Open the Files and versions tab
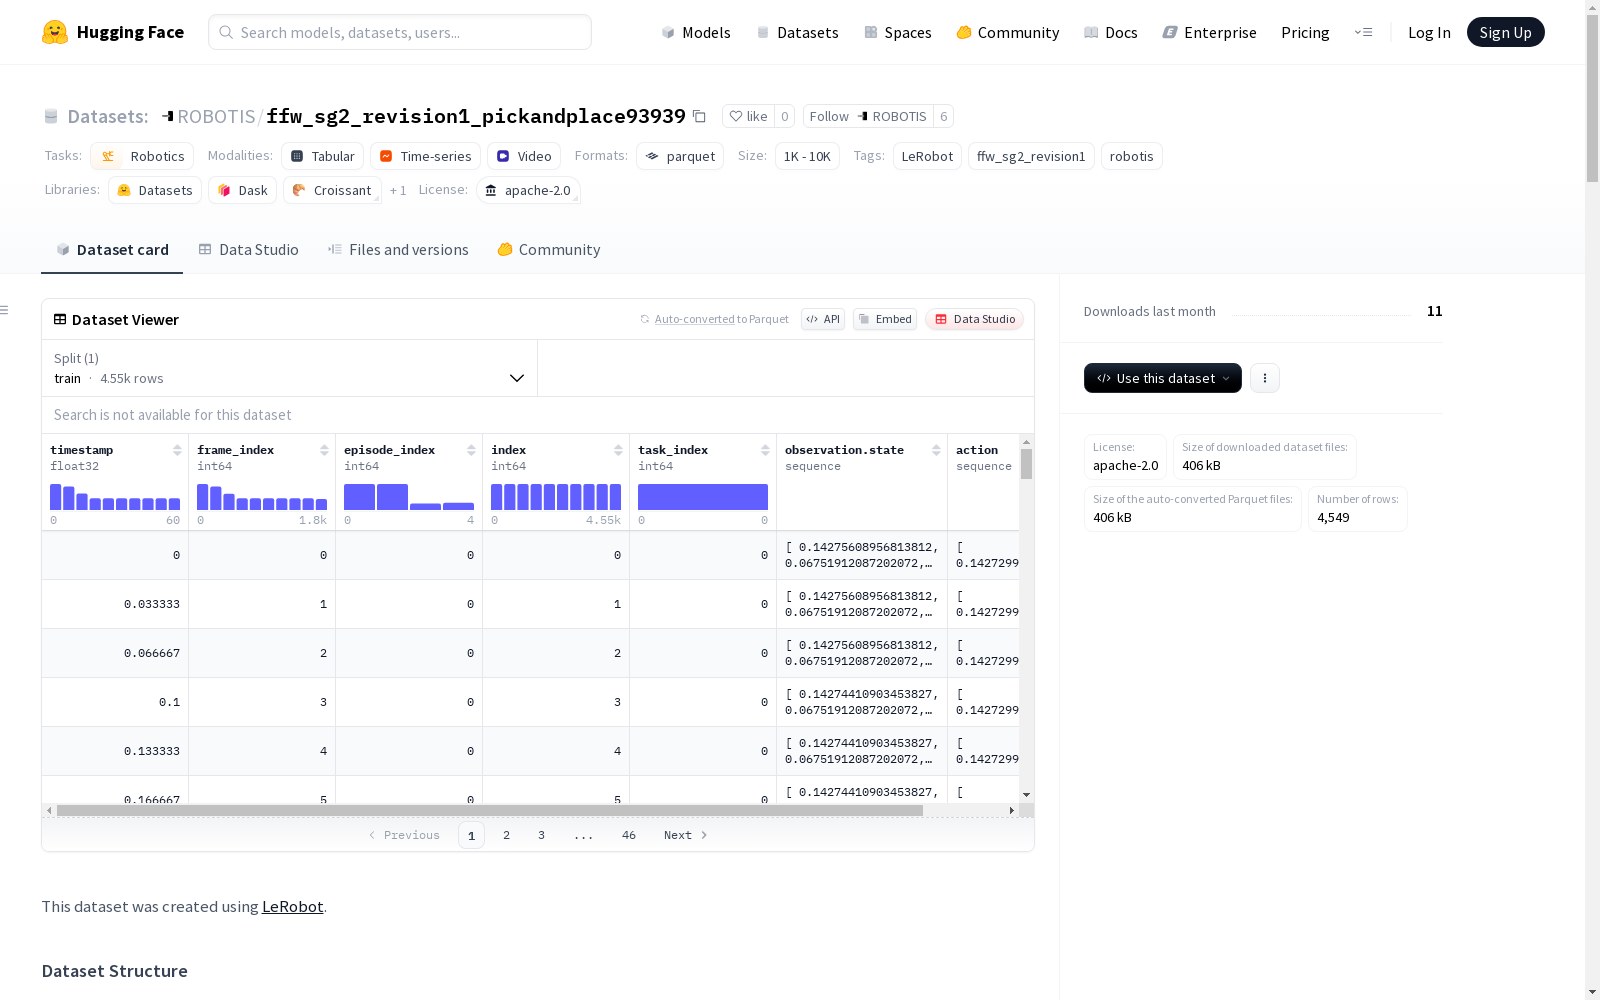Screen dimensions: 1600x1000 click(398, 250)
